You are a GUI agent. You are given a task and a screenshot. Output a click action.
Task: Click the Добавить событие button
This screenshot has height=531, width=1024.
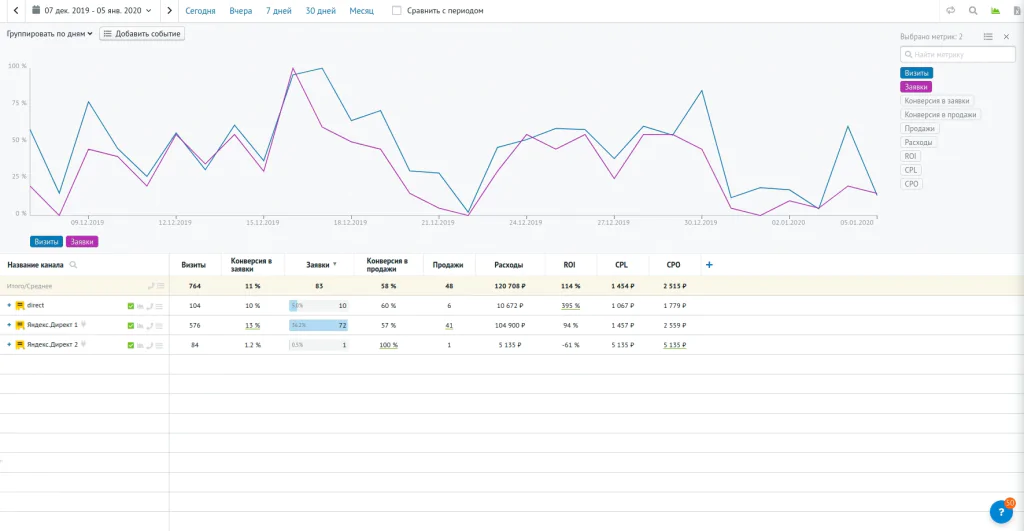[142, 34]
